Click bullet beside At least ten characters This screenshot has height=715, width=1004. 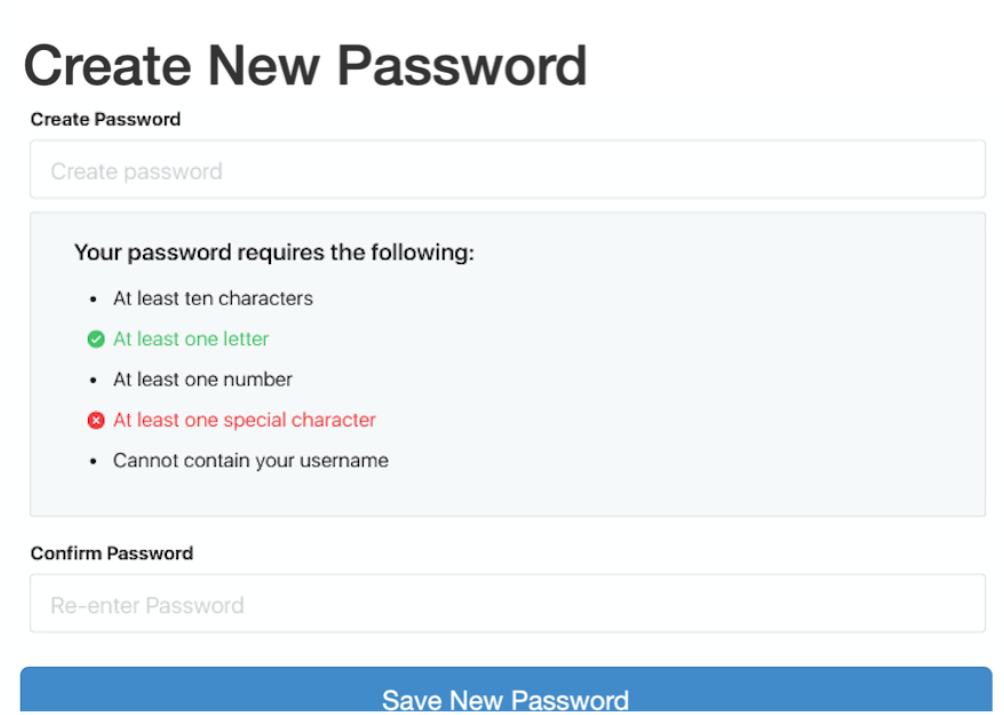tap(93, 299)
